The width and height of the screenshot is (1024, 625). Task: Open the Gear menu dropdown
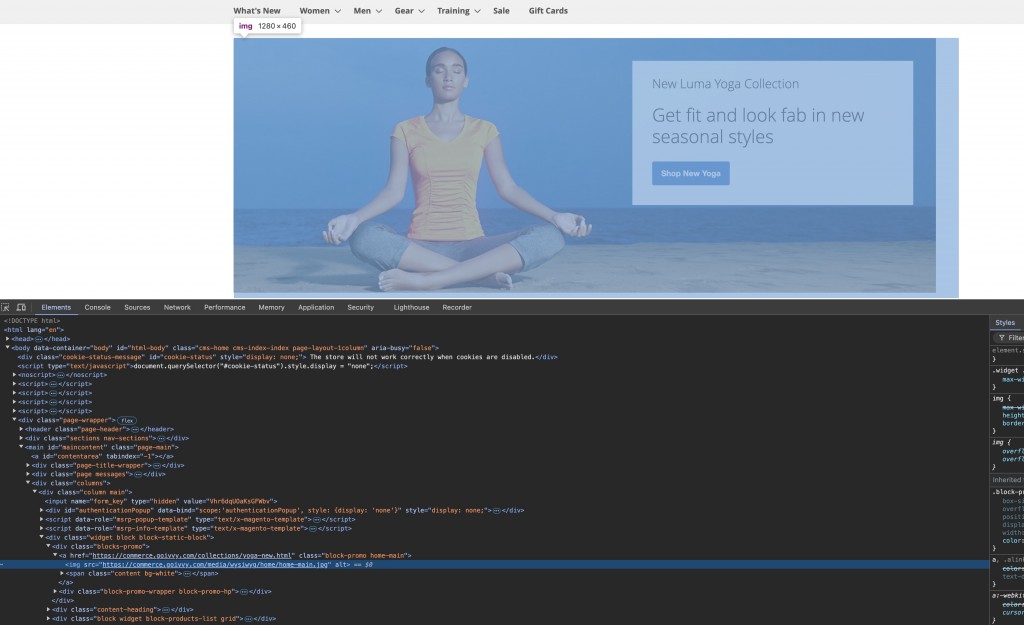[409, 11]
